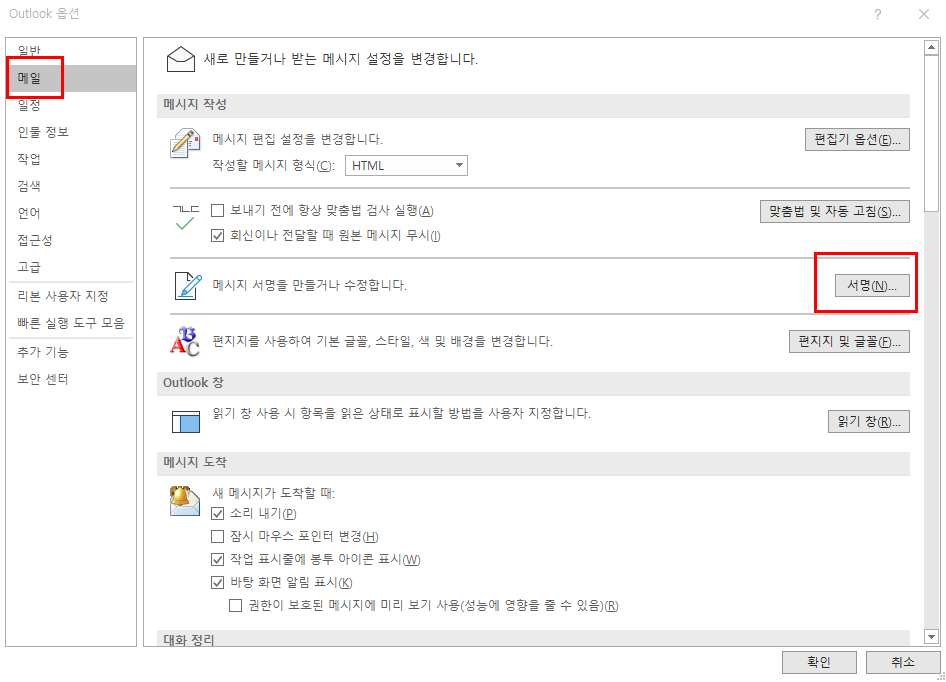Confirm with the 확인 button
Screen dimensions: 946x682
(819, 662)
